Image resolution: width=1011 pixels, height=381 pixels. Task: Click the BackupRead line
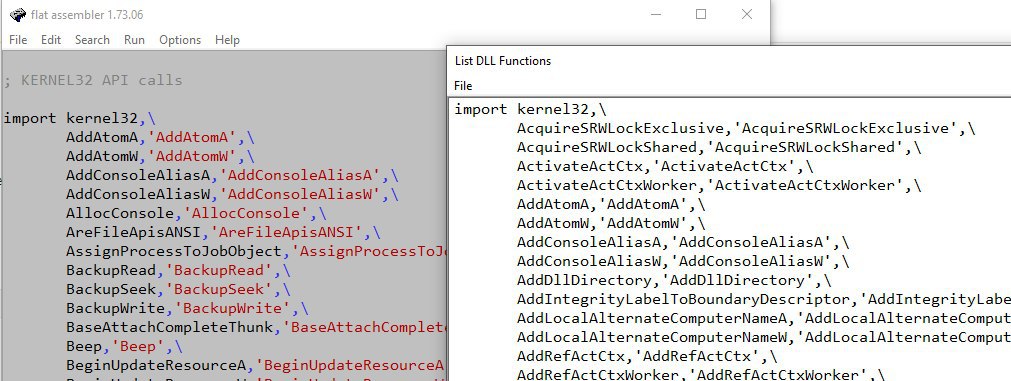(x=178, y=270)
